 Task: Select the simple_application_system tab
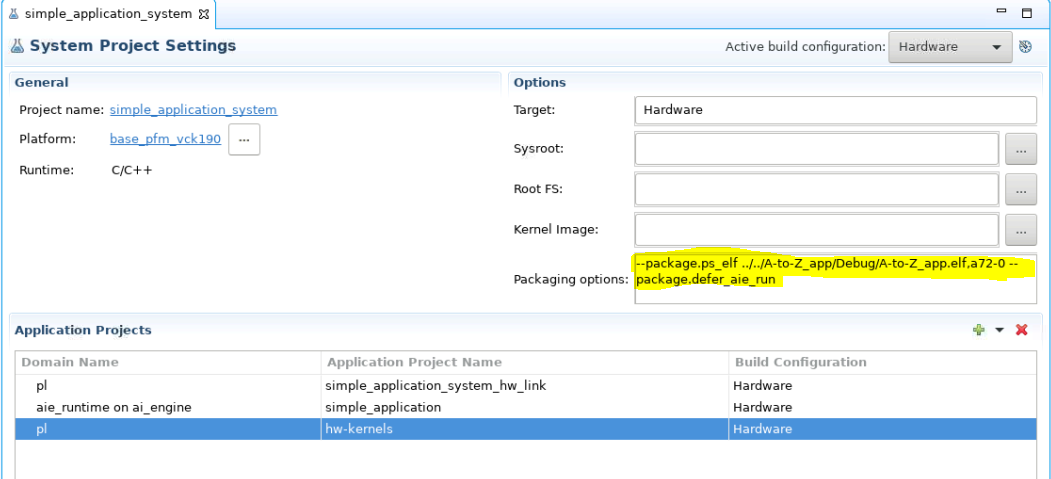pyautogui.click(x=105, y=13)
